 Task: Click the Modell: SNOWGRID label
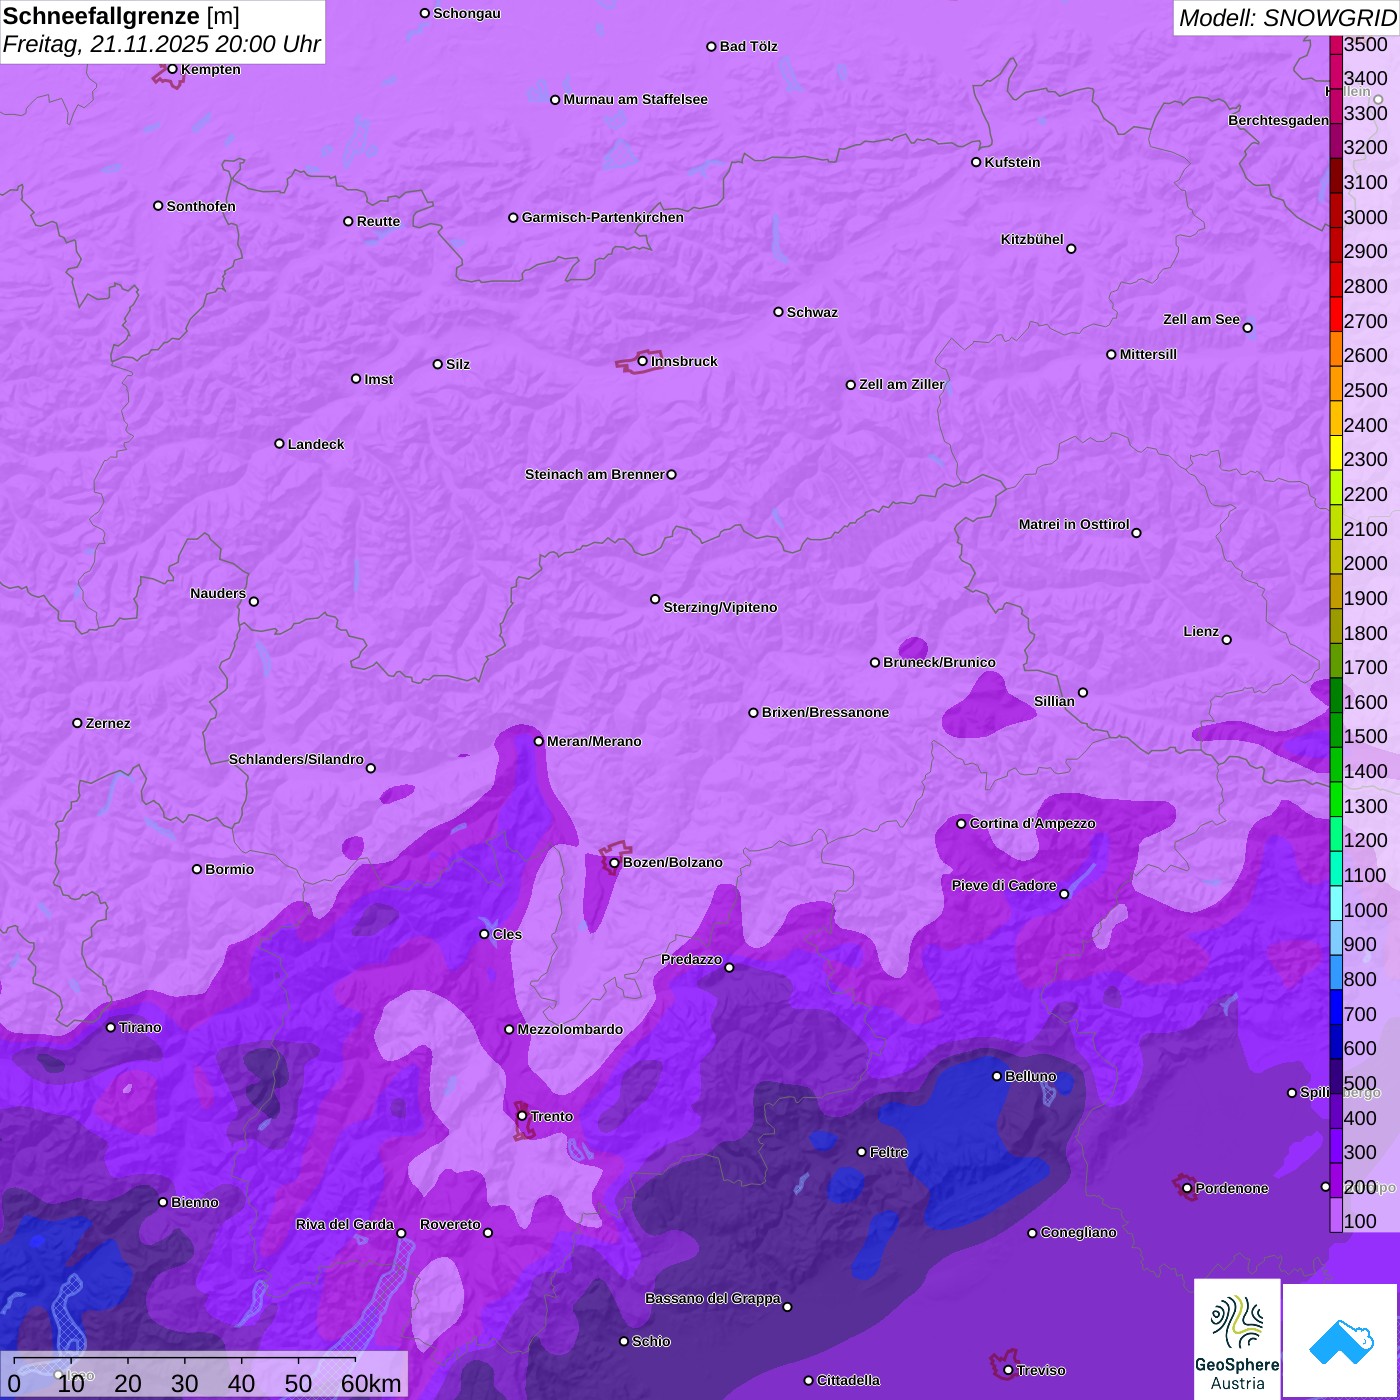(1287, 18)
